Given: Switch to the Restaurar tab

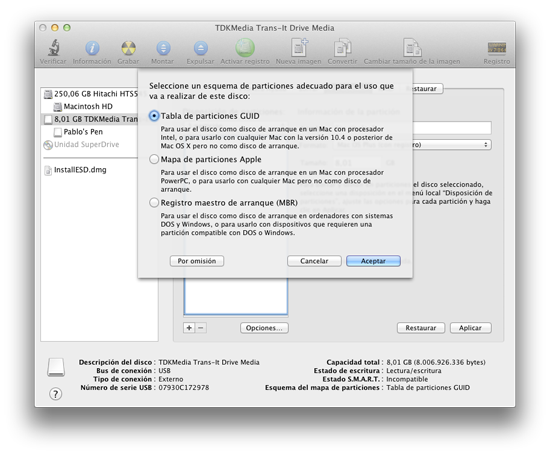Looking at the screenshot, I should (x=425, y=89).
